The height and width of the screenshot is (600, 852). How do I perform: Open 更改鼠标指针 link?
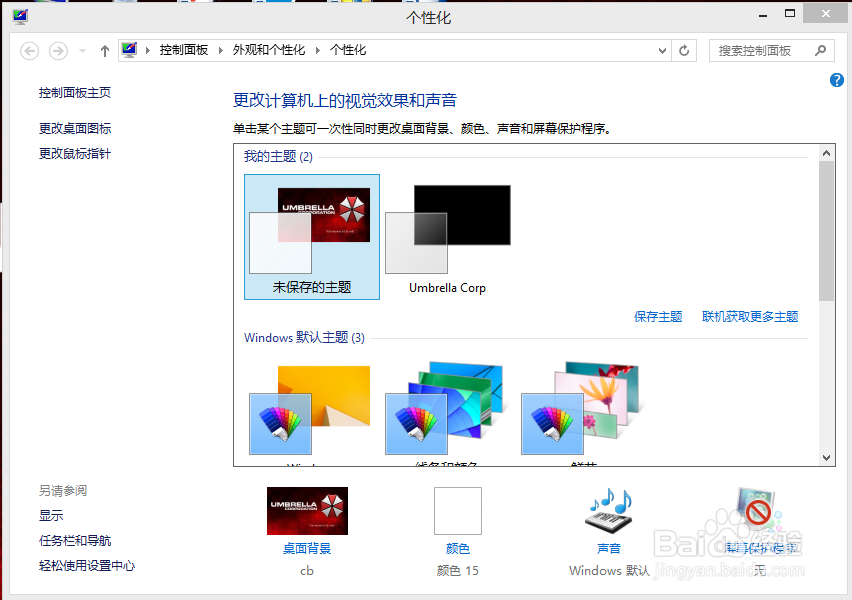tap(75, 154)
